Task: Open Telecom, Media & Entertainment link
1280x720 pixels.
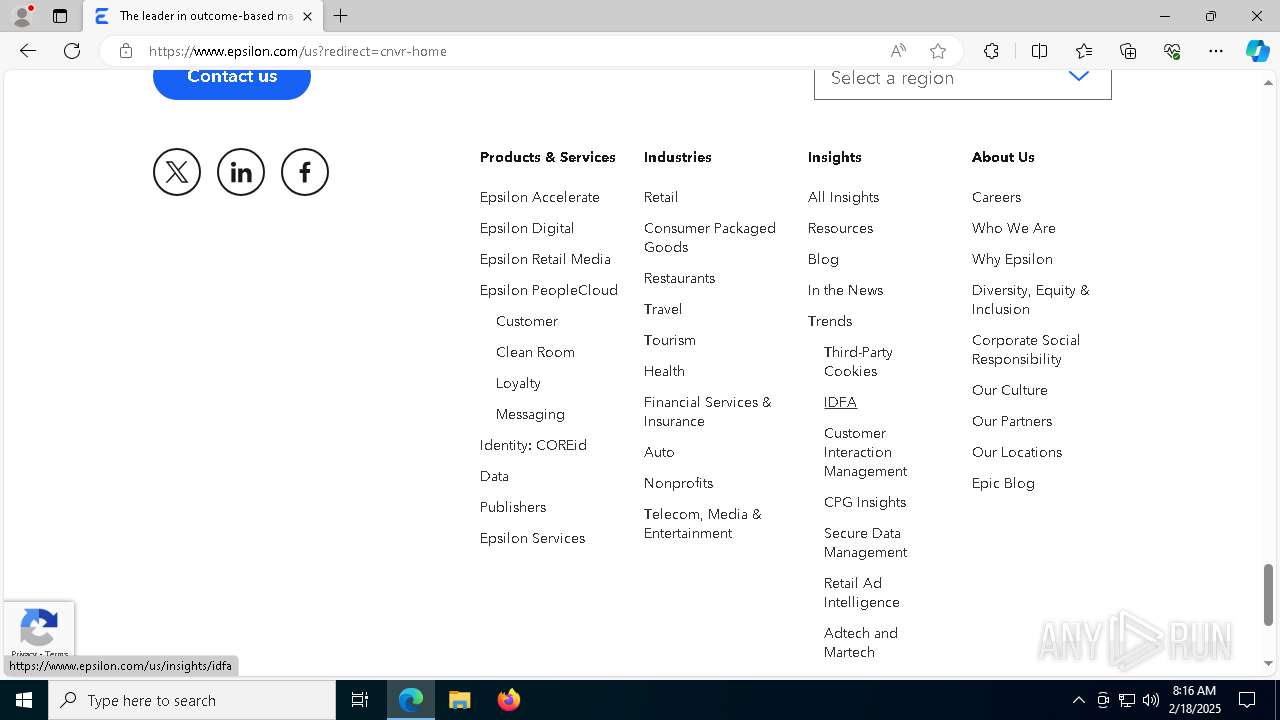Action: [x=703, y=523]
